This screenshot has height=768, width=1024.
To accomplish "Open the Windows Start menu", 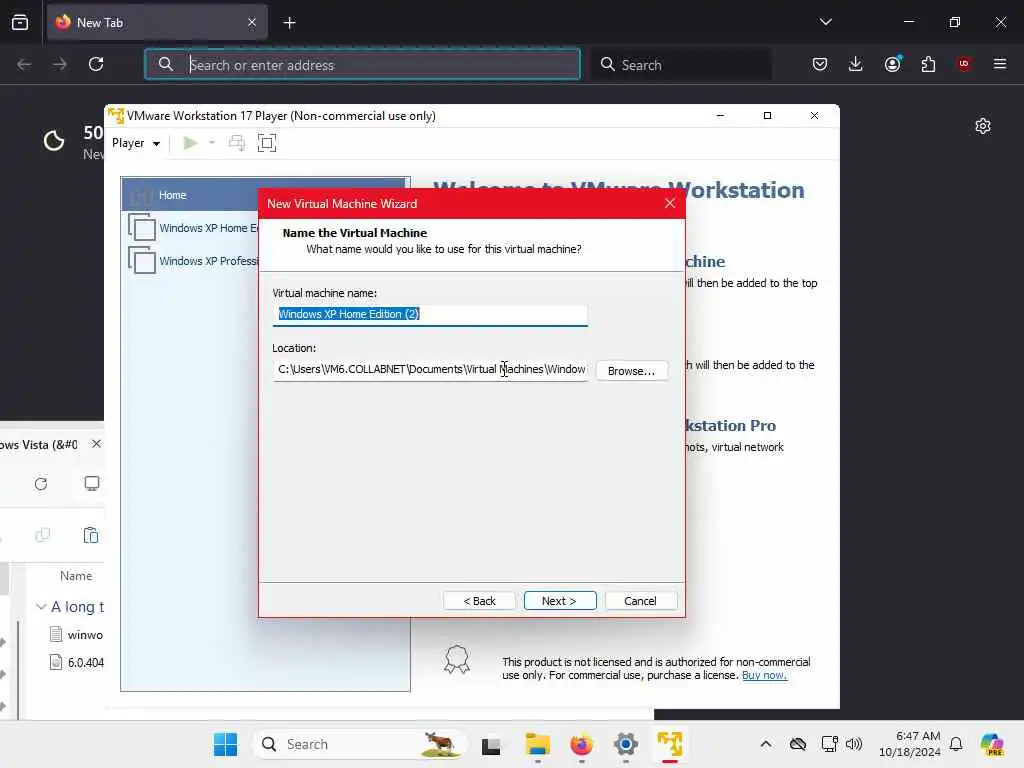I will coord(225,744).
